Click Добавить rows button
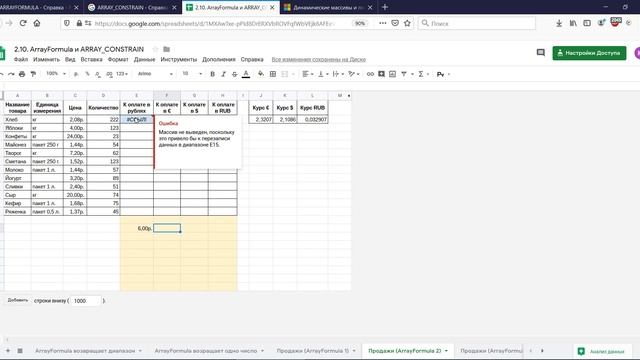 click(18, 300)
